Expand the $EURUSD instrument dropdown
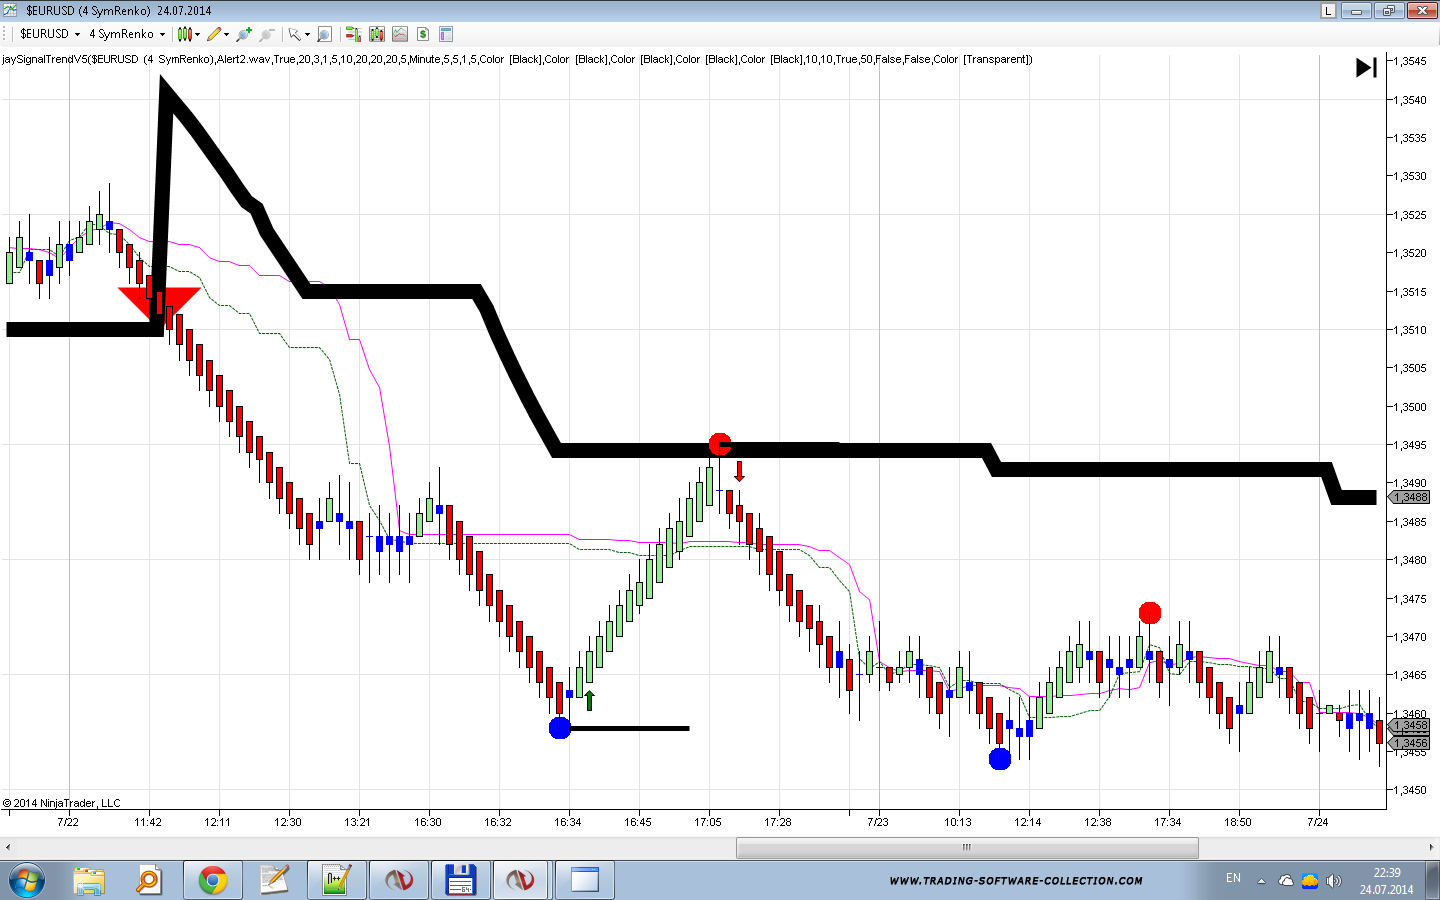This screenshot has width=1440, height=900. 77,34
